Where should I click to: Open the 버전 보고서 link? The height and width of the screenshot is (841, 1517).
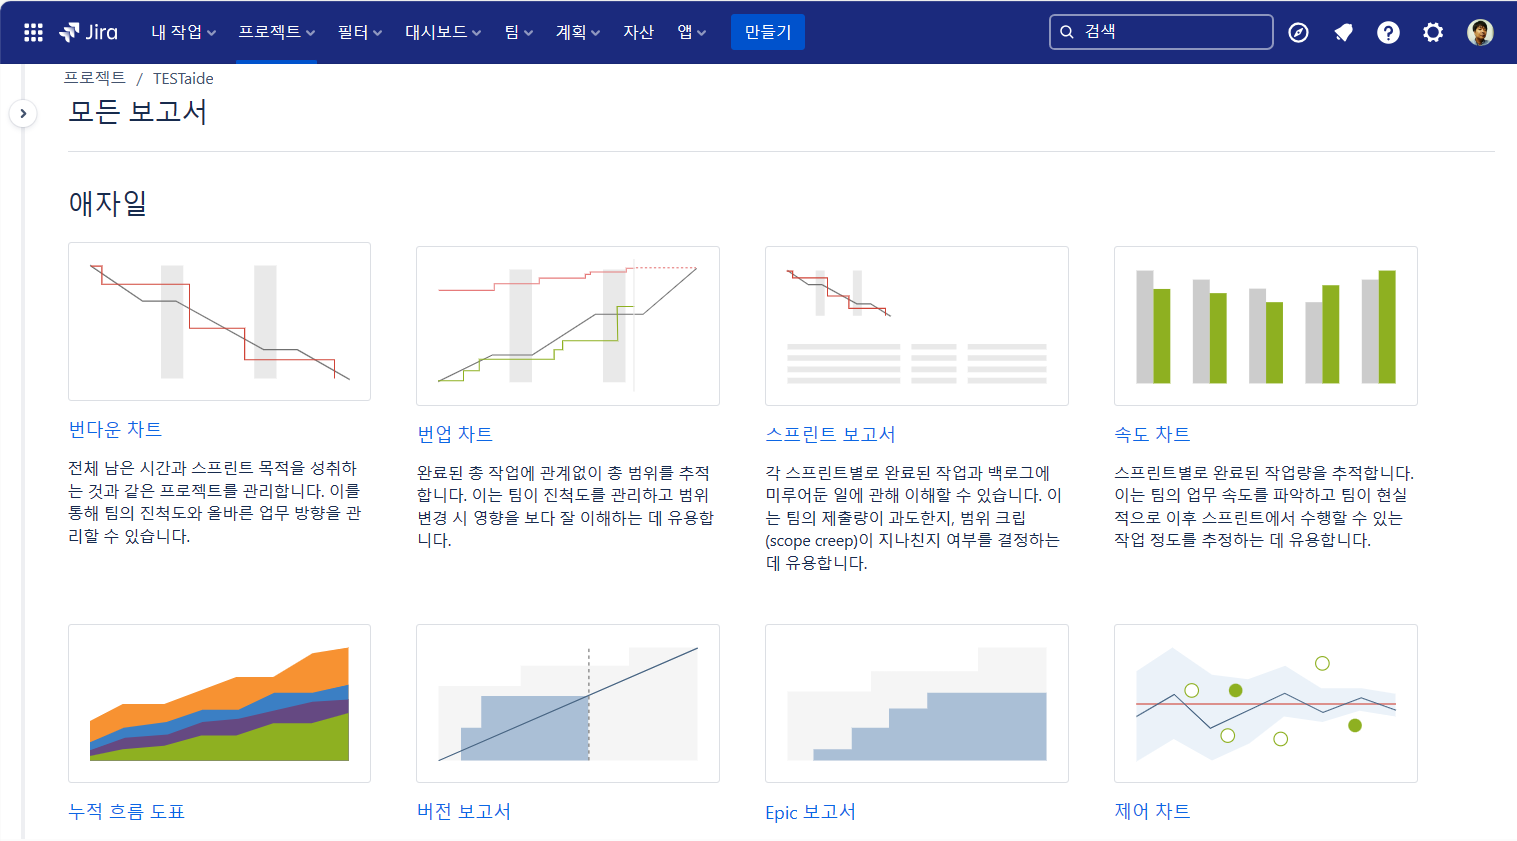[x=464, y=811]
